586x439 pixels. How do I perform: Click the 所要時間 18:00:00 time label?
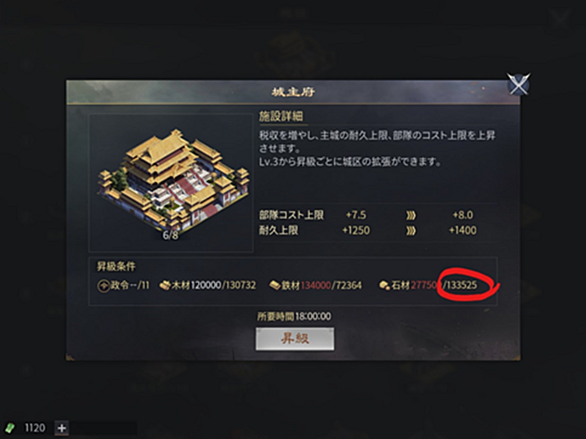tap(294, 316)
